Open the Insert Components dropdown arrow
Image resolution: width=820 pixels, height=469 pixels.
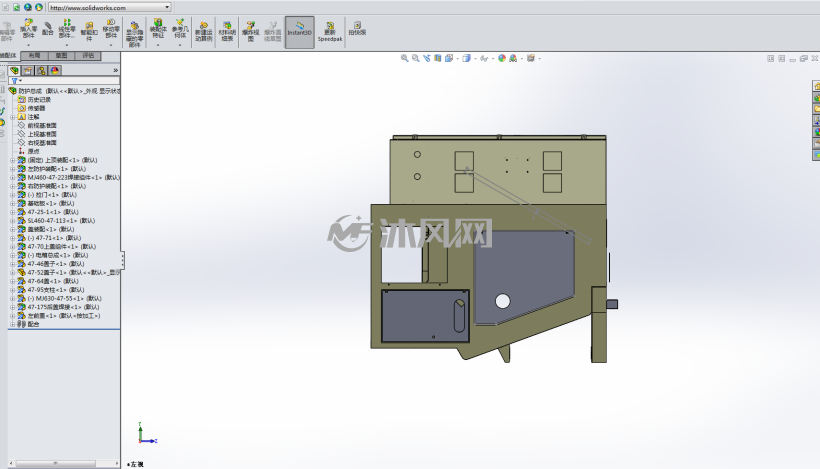pyautogui.click(x=28, y=45)
